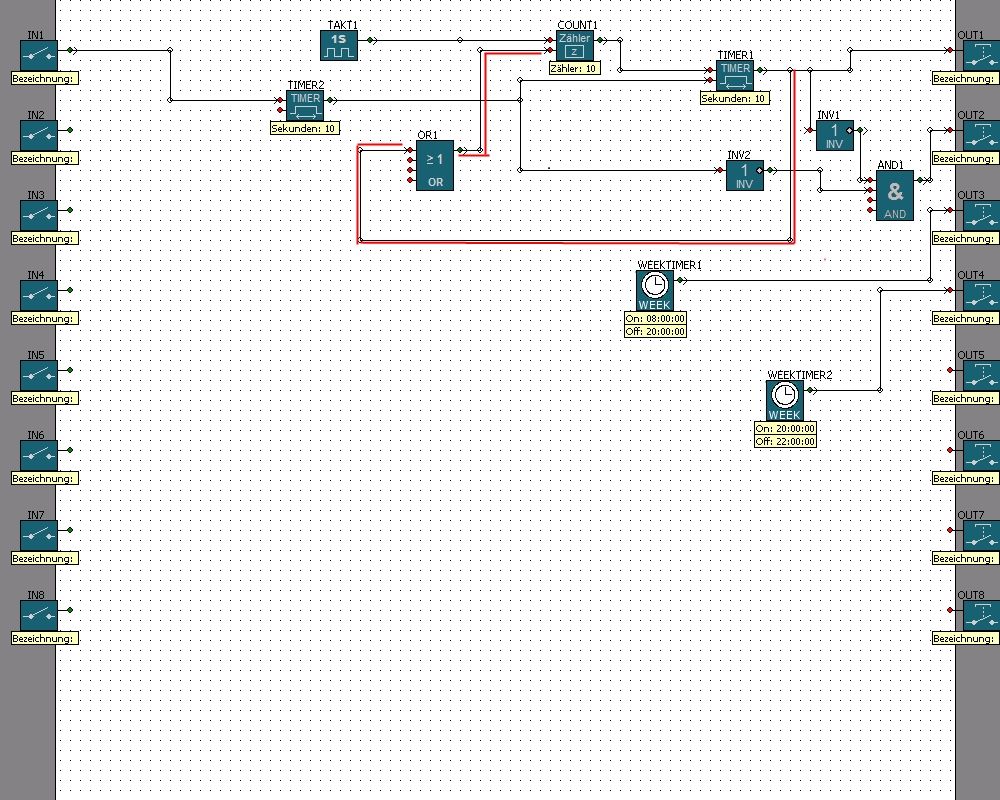Toggle the IN4 input switch

pos(40,294)
